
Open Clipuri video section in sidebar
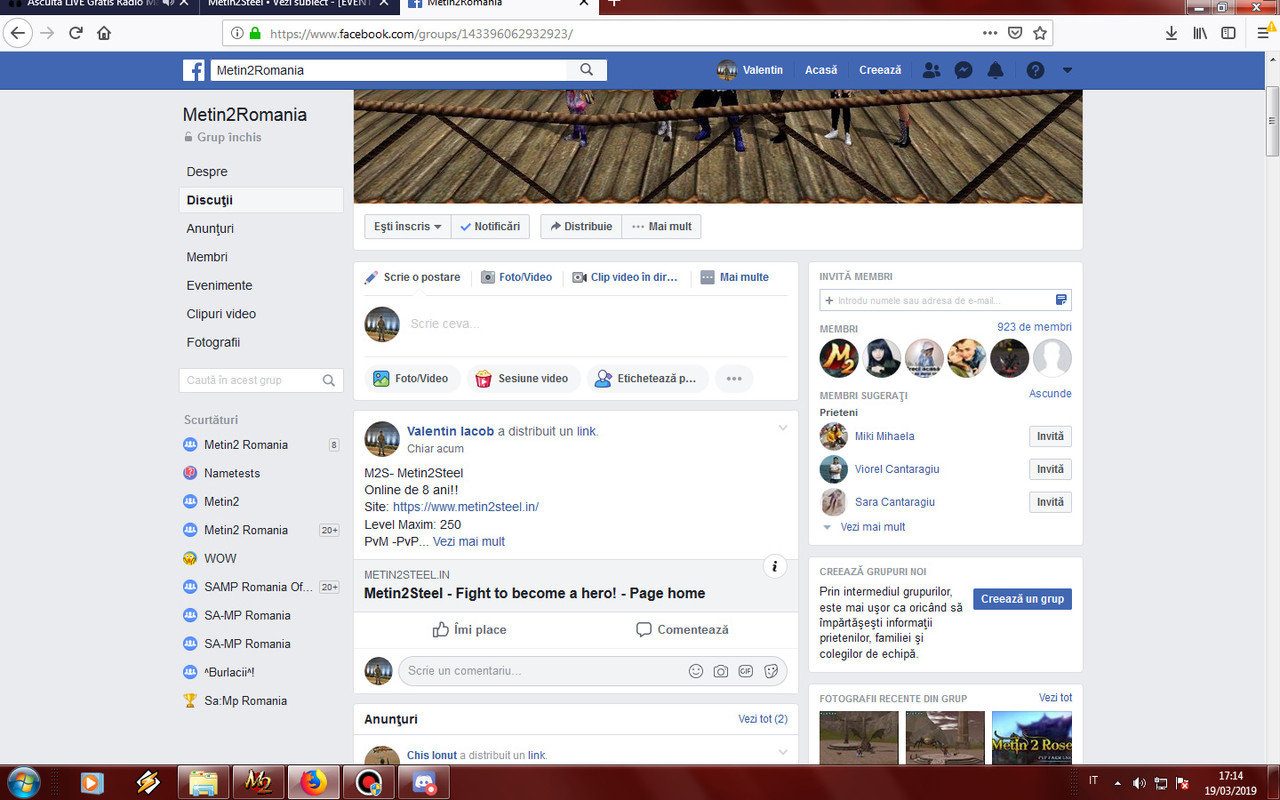click(221, 314)
